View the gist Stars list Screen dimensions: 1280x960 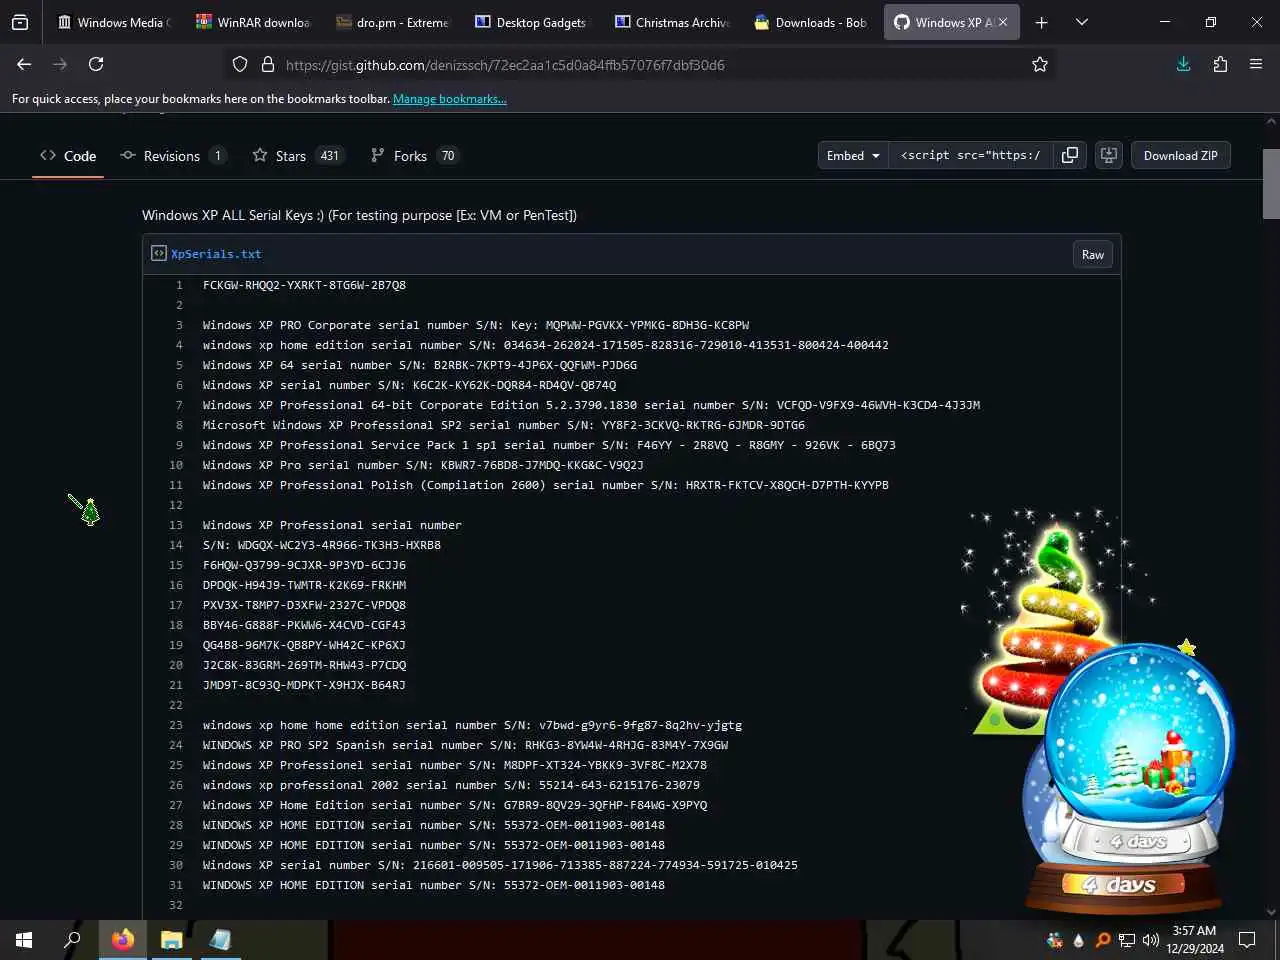point(298,156)
